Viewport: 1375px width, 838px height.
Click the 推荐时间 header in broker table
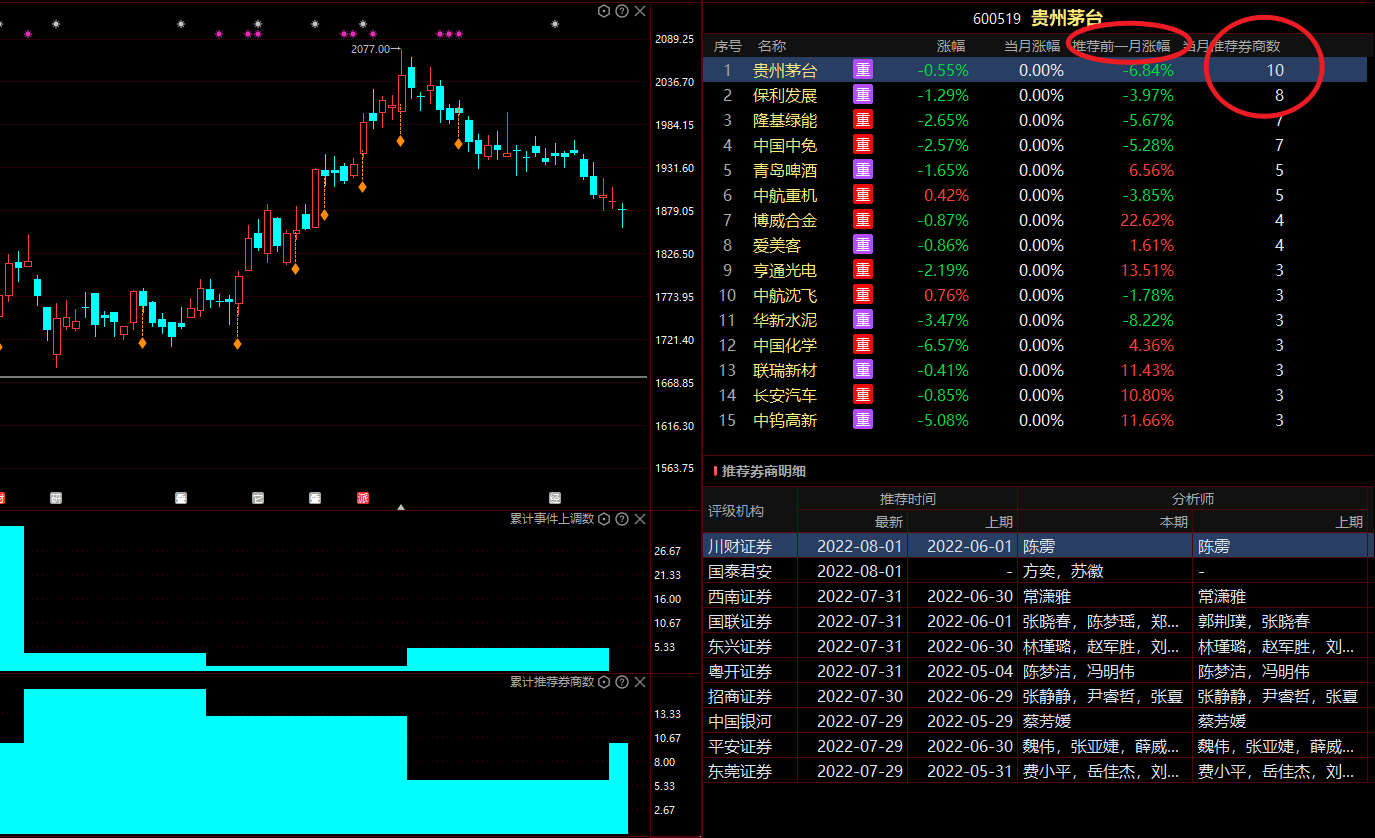[908, 499]
